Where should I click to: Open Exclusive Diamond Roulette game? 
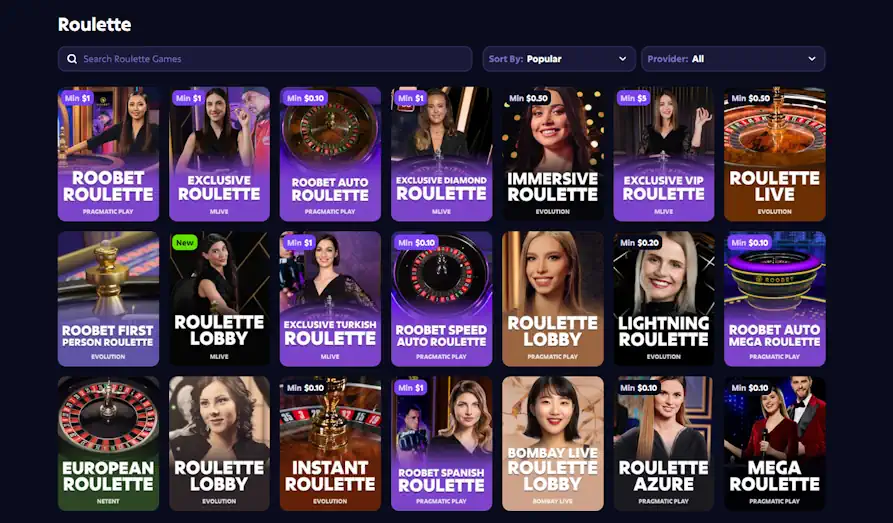[x=441, y=154]
